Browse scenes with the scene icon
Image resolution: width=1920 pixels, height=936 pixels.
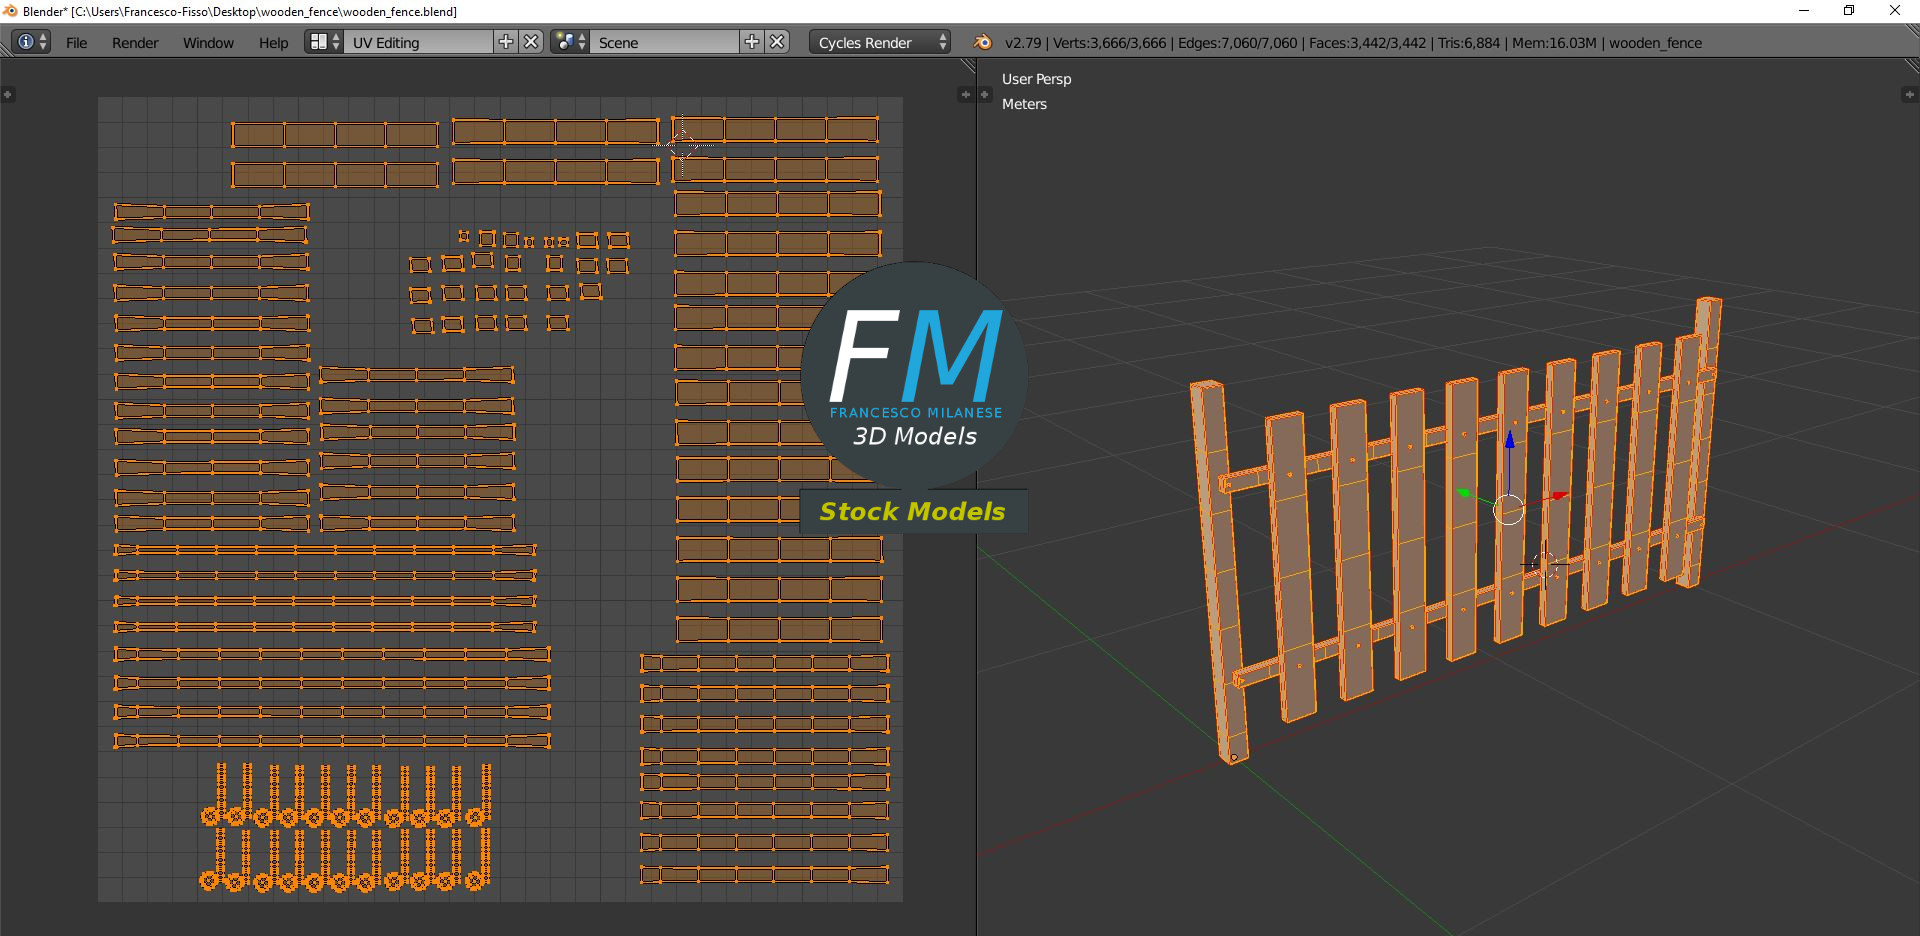coord(570,42)
